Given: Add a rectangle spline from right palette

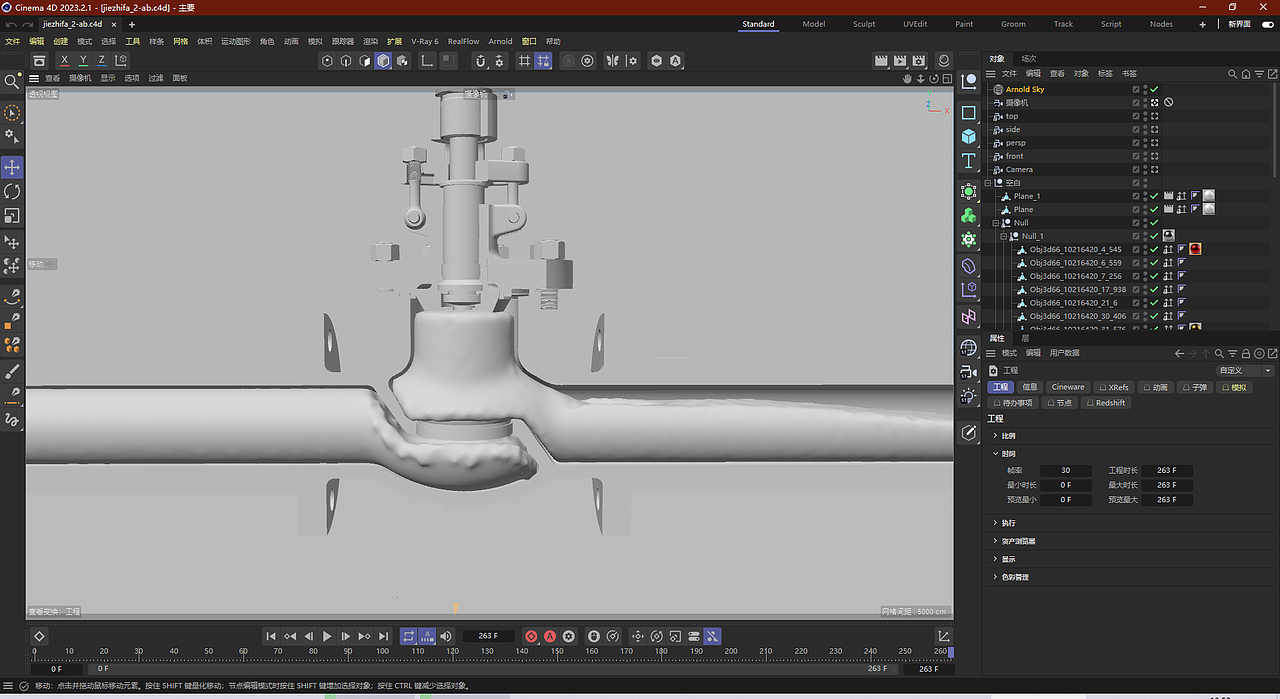Looking at the screenshot, I should (968, 113).
